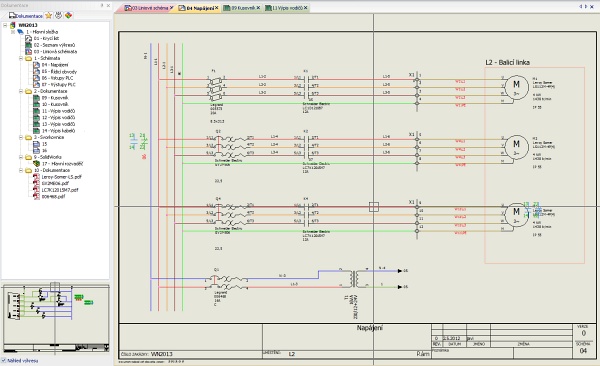The width and height of the screenshot is (600, 366).
Task: Collapse the WG2013 project root node
Action: [x=5, y=25]
